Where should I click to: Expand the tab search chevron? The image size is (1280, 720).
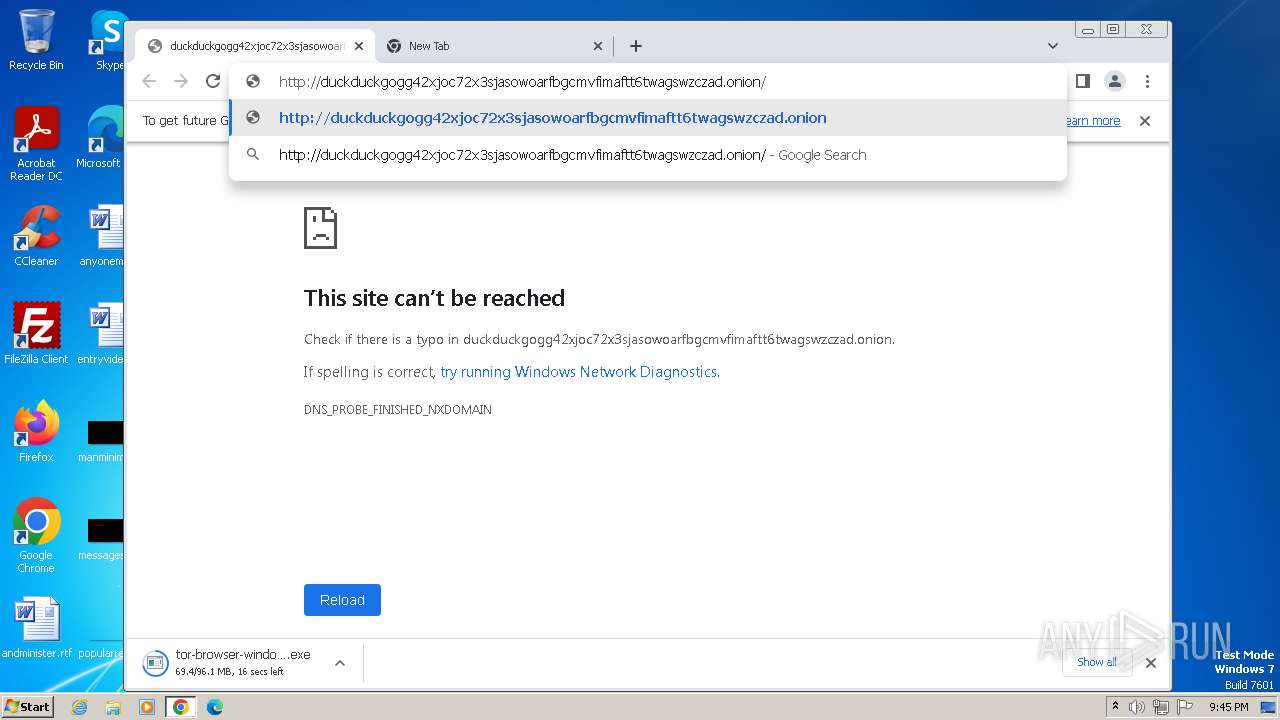click(1053, 46)
